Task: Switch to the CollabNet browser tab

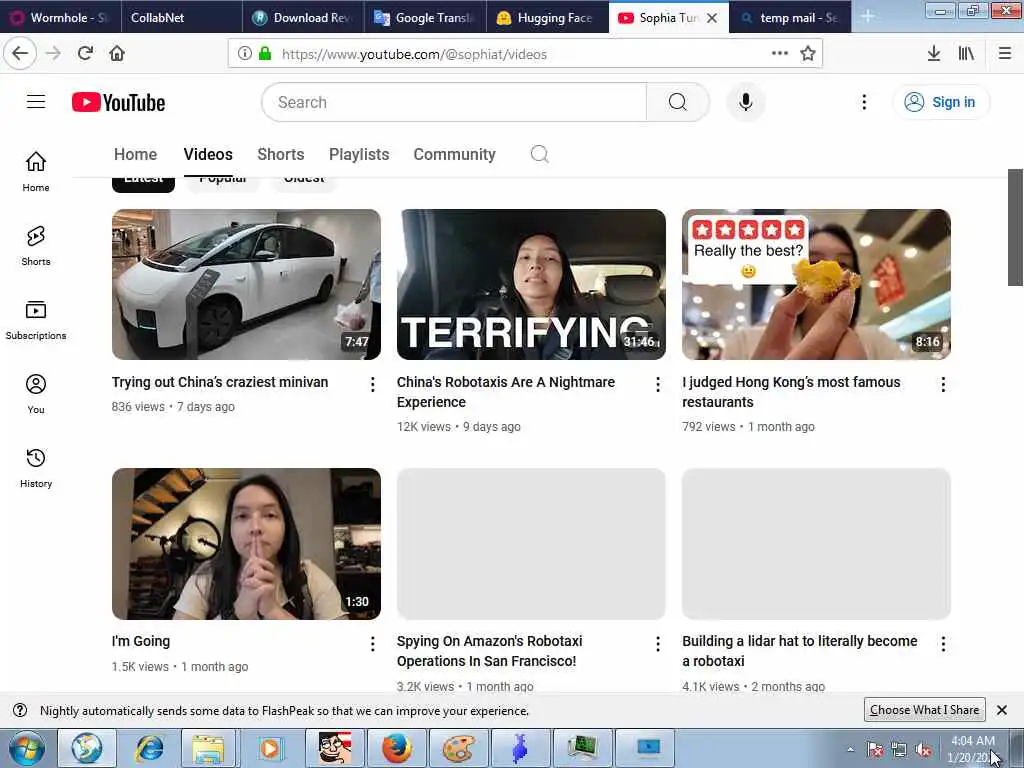Action: pyautogui.click(x=182, y=18)
